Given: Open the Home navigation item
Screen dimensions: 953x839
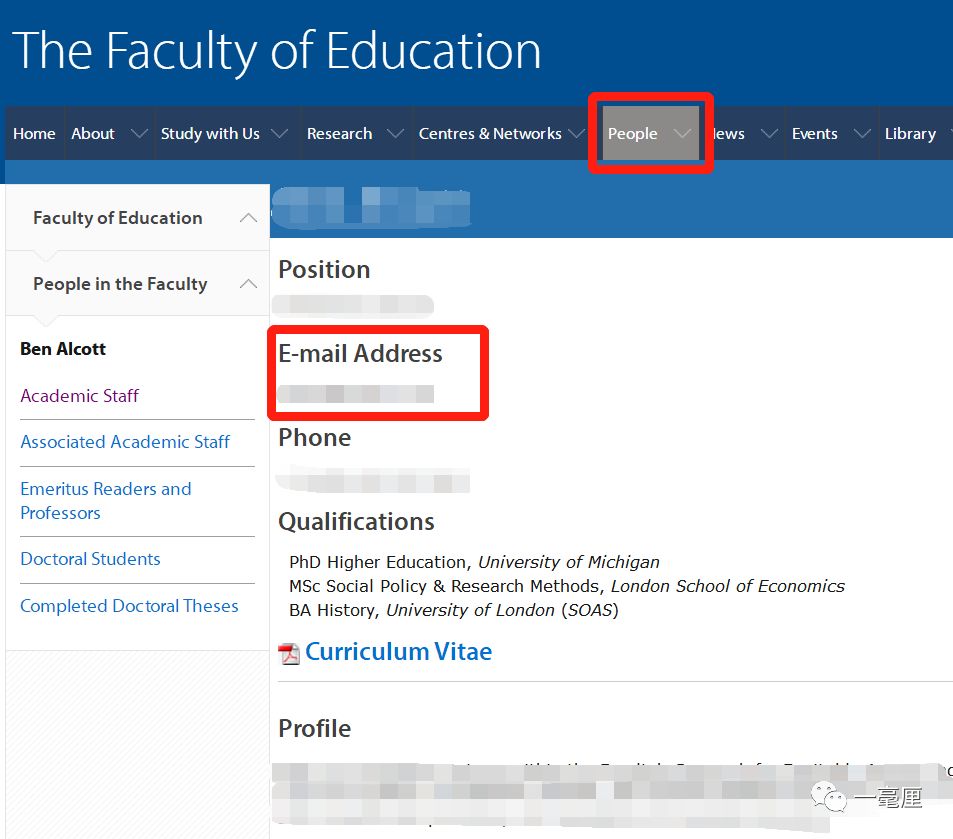Looking at the screenshot, I should [34, 134].
